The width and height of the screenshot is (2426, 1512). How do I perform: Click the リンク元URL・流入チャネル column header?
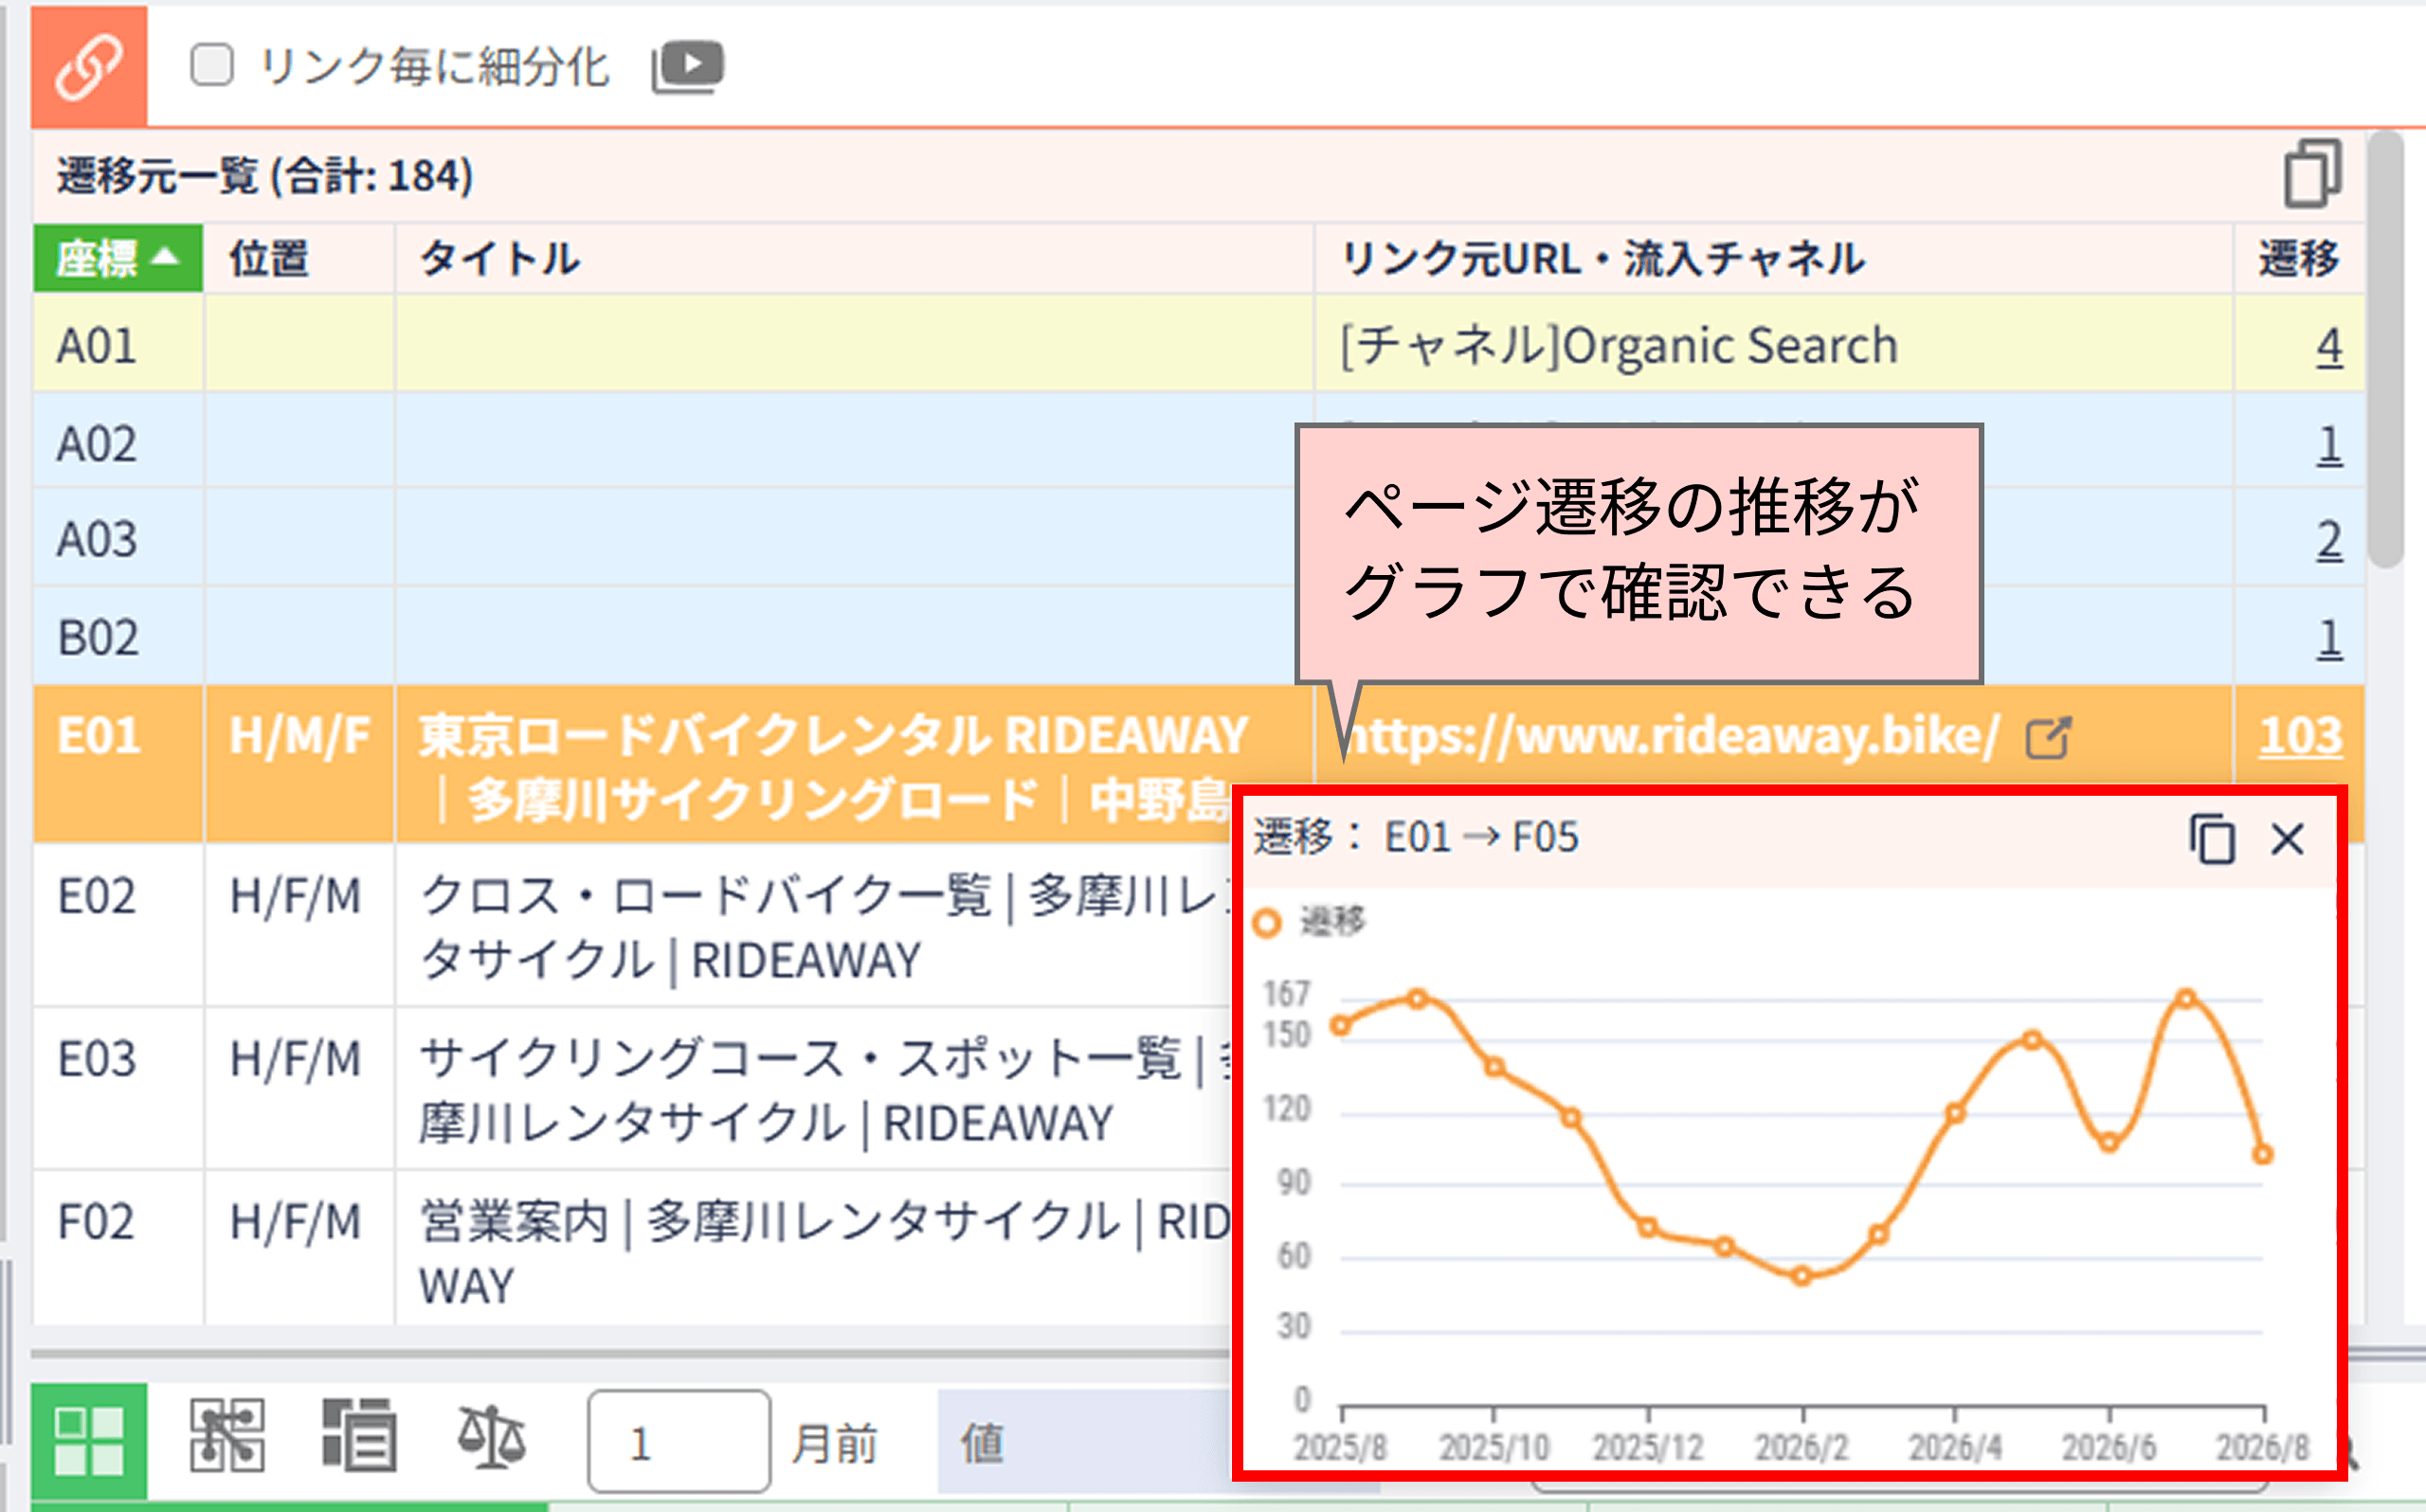tap(1773, 259)
